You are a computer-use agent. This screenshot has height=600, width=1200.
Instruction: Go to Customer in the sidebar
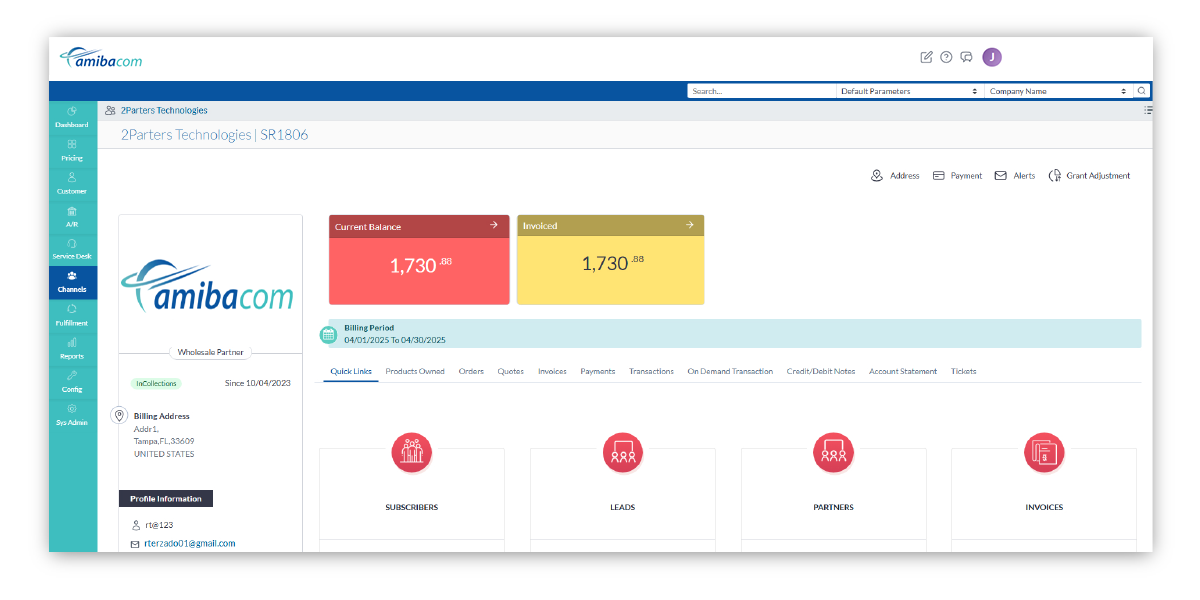click(72, 183)
